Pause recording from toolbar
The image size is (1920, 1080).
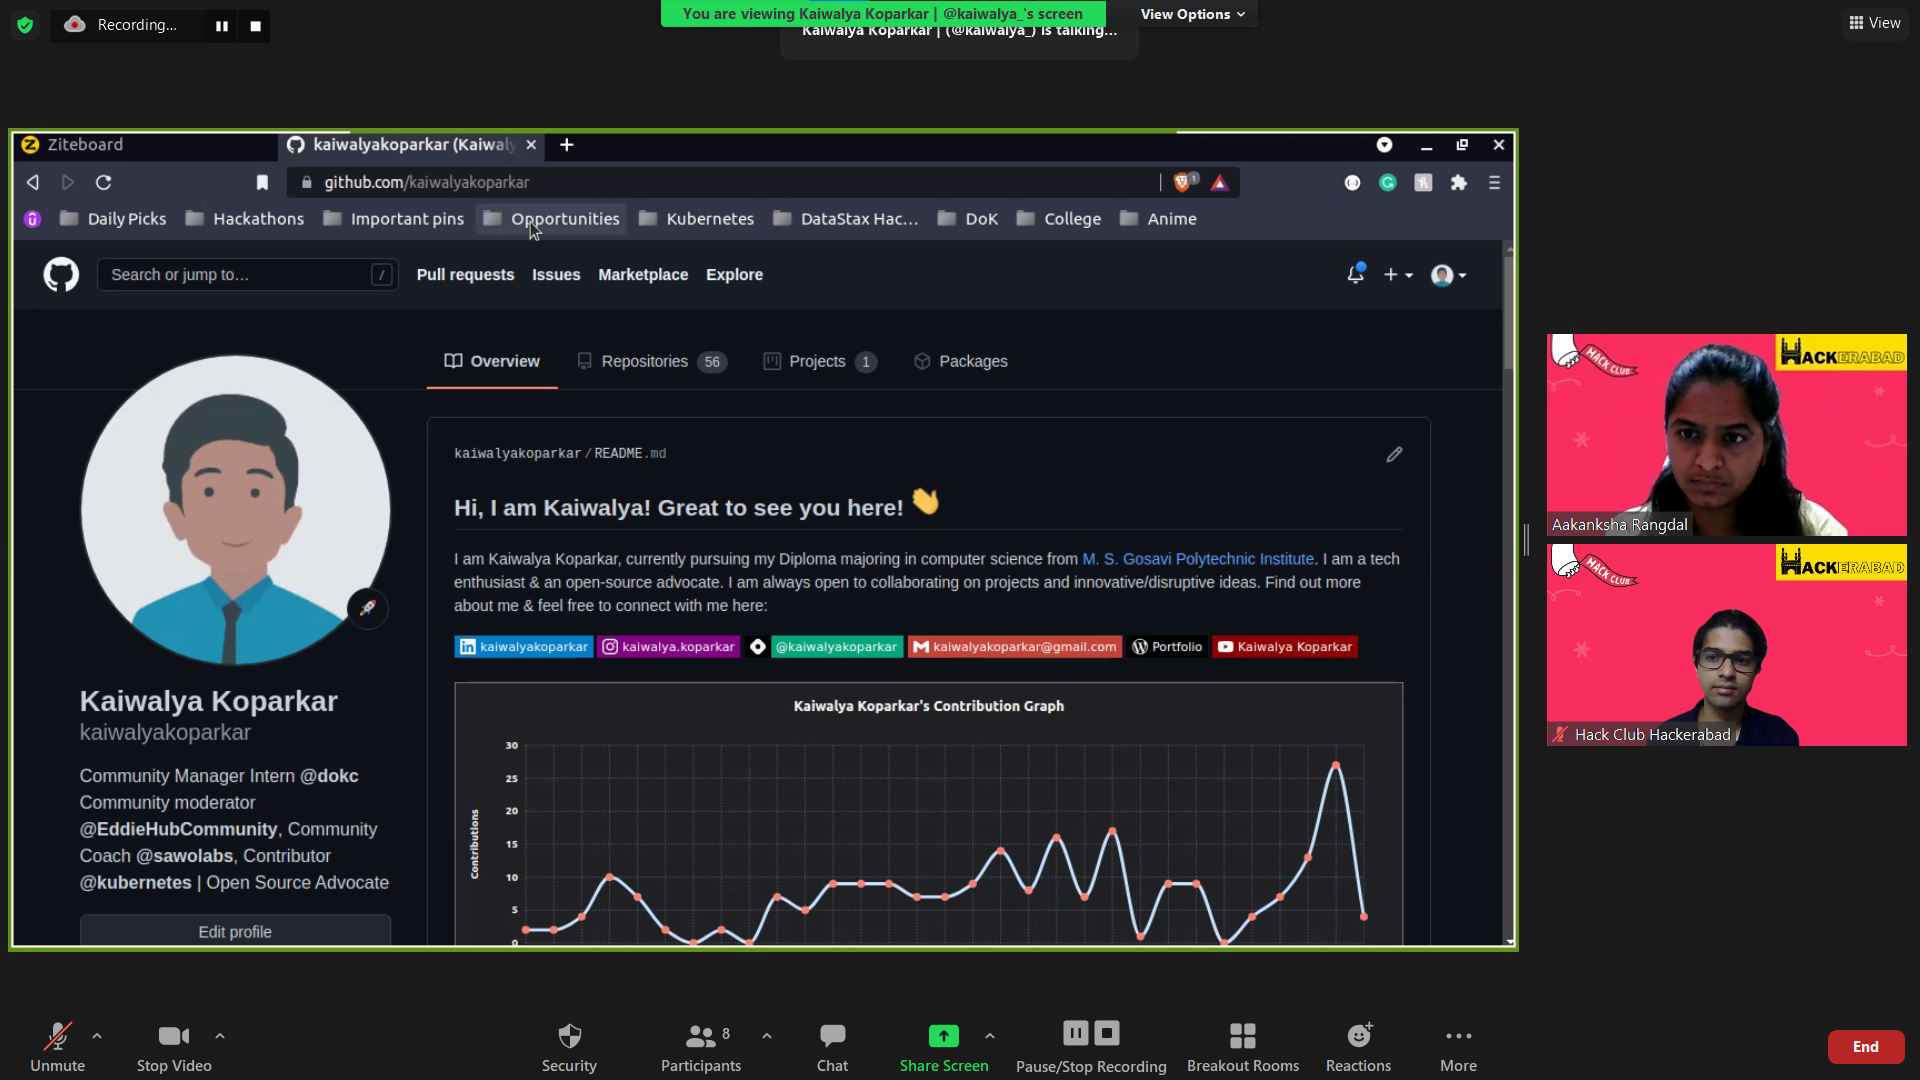click(1076, 1032)
